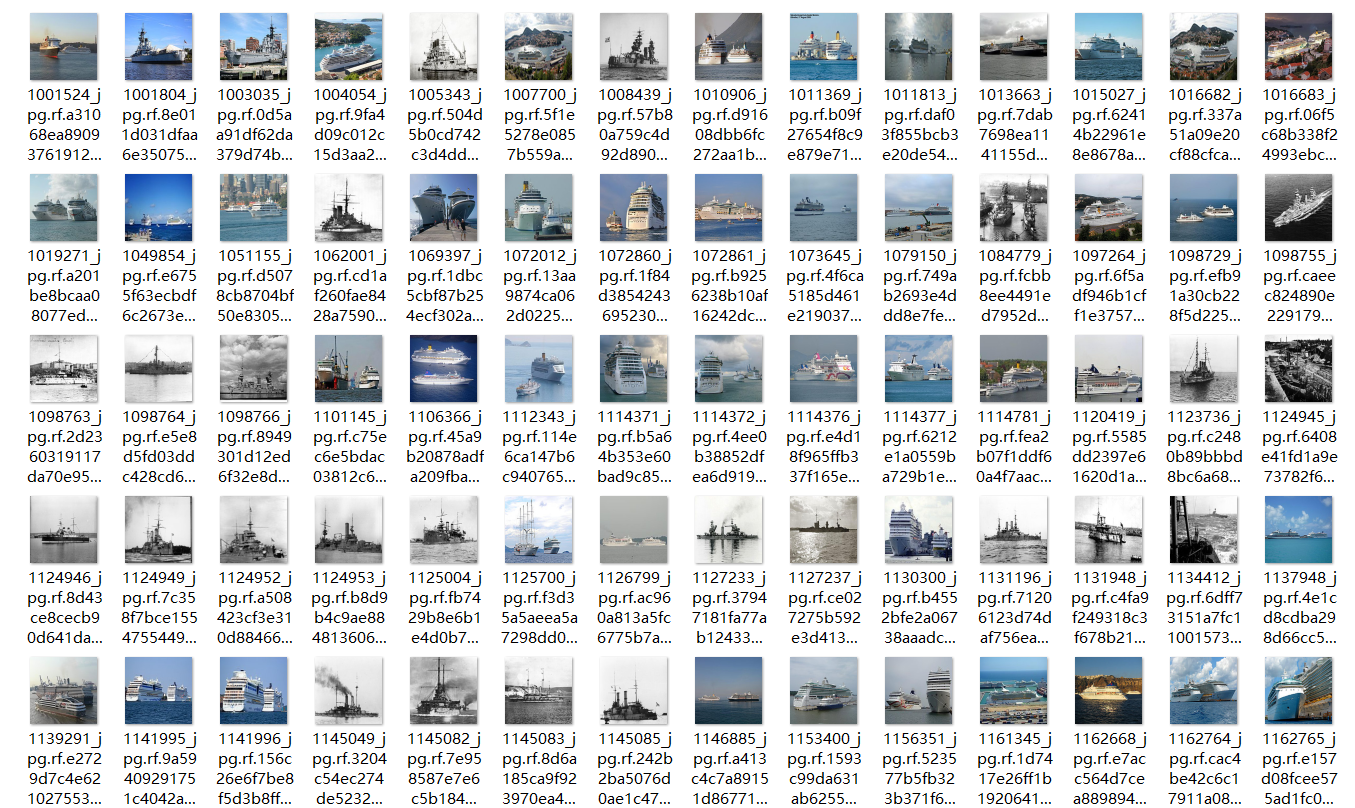
Task: Select the thumbnail of file 1001524_jpg
Action: [x=64, y=46]
